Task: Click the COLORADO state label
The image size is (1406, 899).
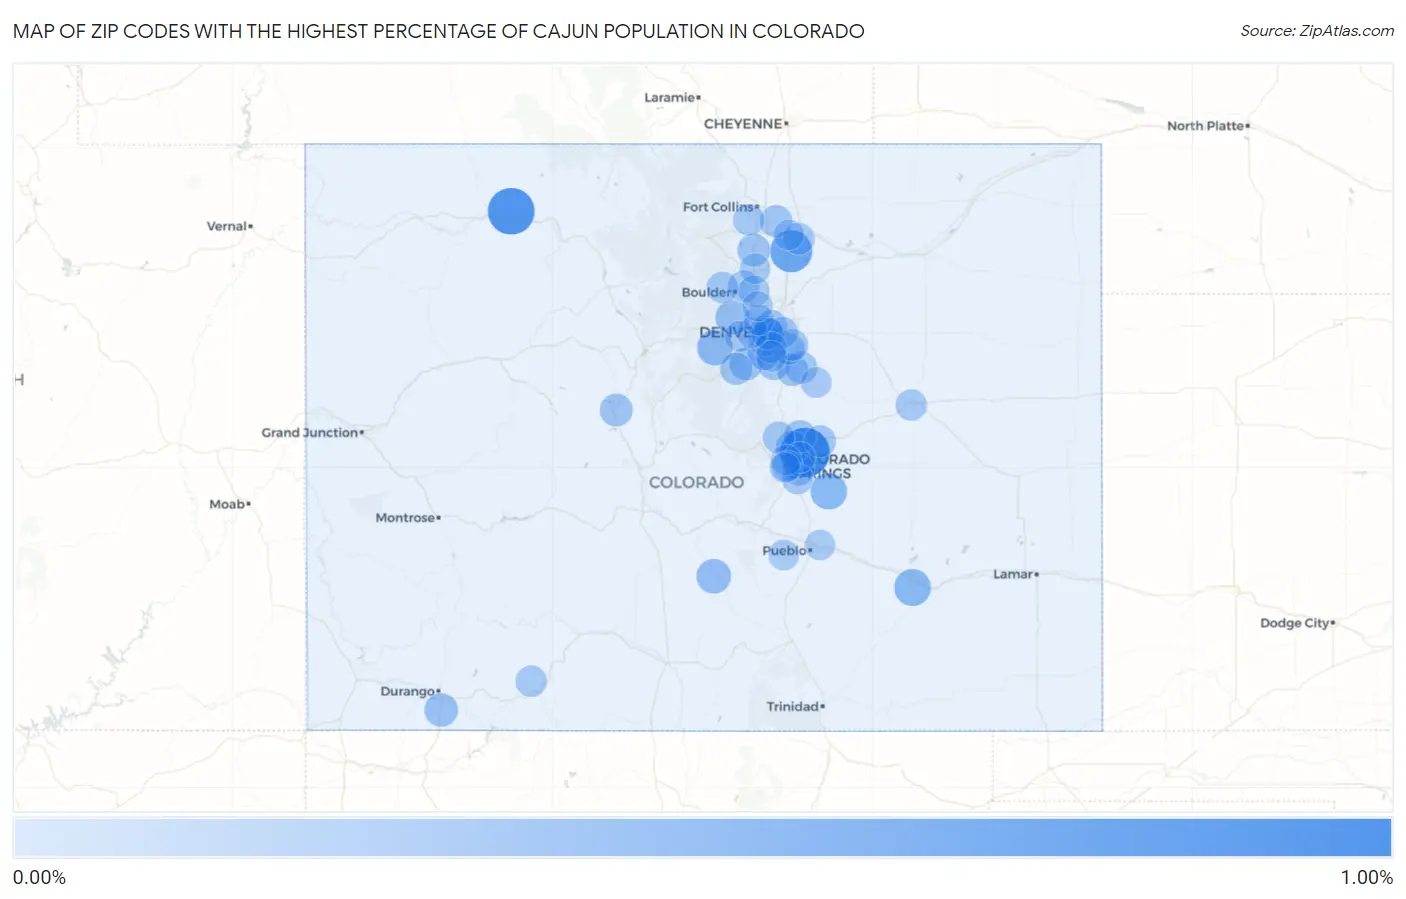Action: 696,482
